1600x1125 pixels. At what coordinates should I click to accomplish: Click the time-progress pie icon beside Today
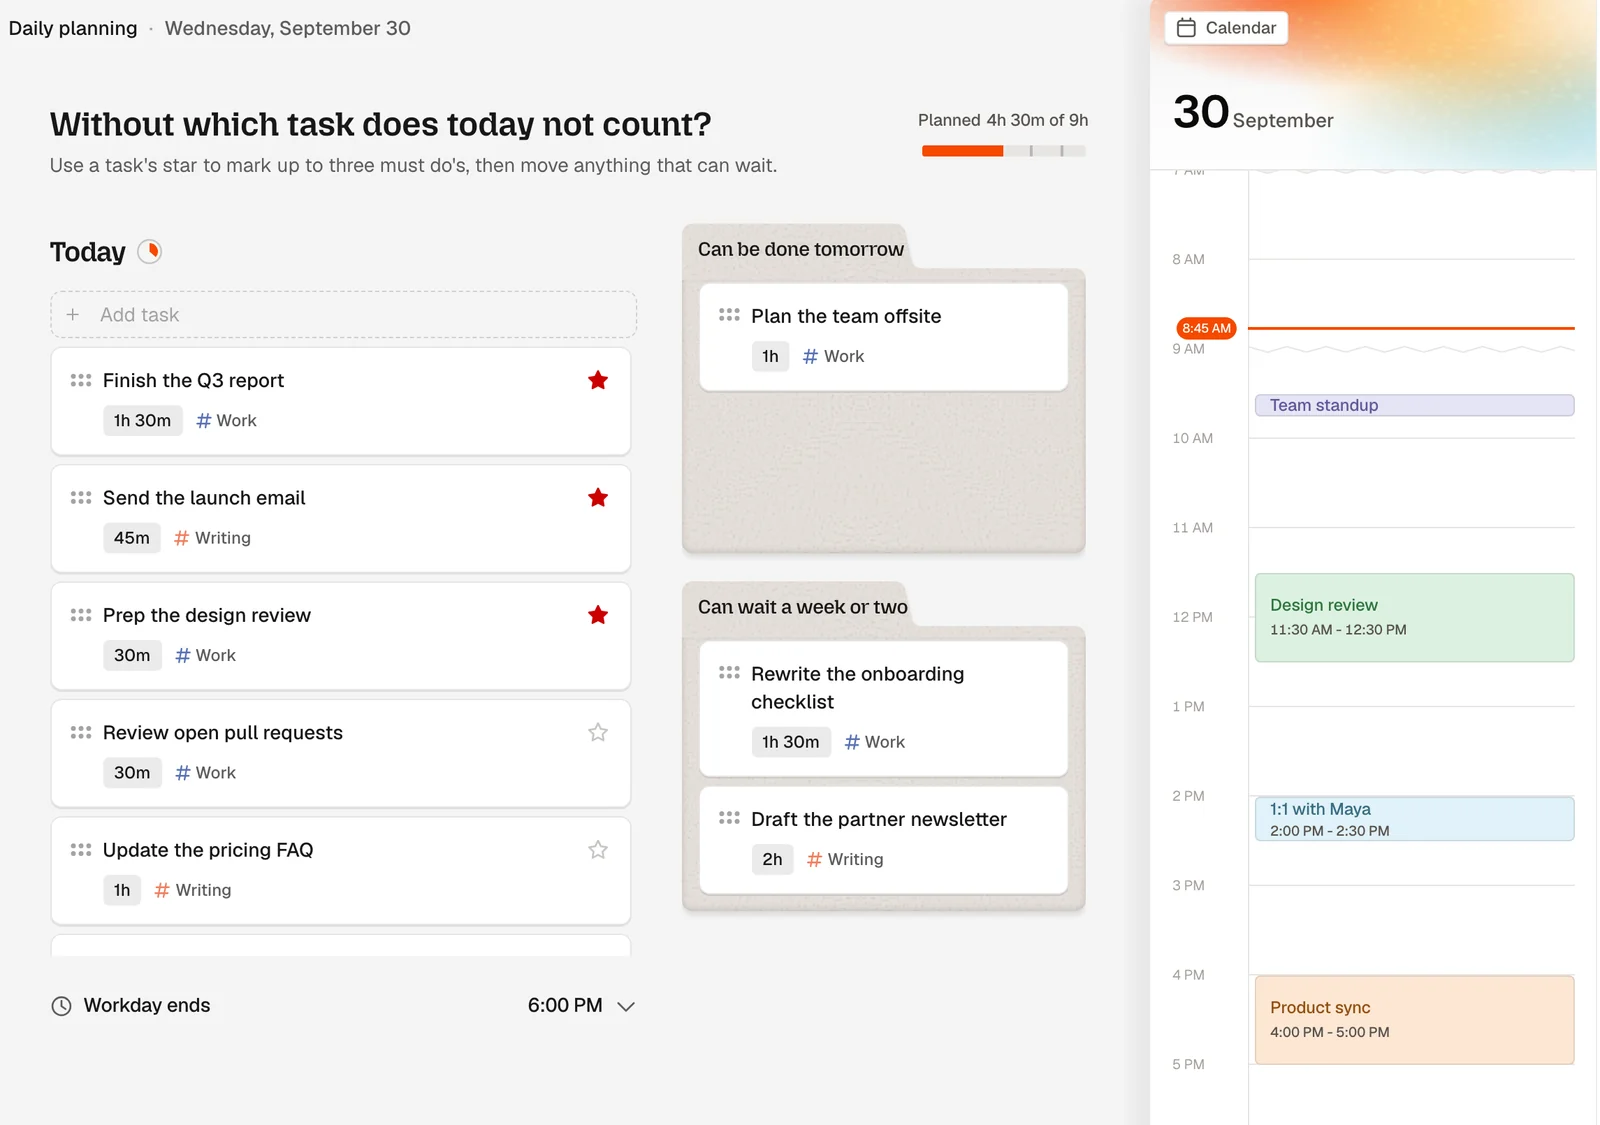[150, 251]
